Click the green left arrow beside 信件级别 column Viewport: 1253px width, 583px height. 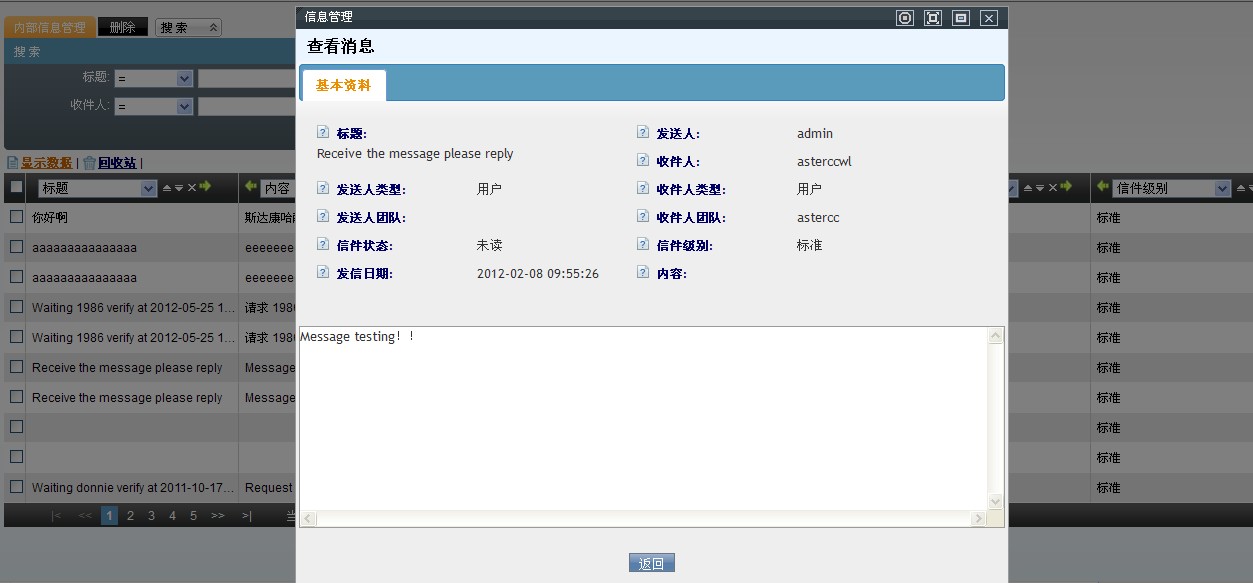[x=1103, y=187]
